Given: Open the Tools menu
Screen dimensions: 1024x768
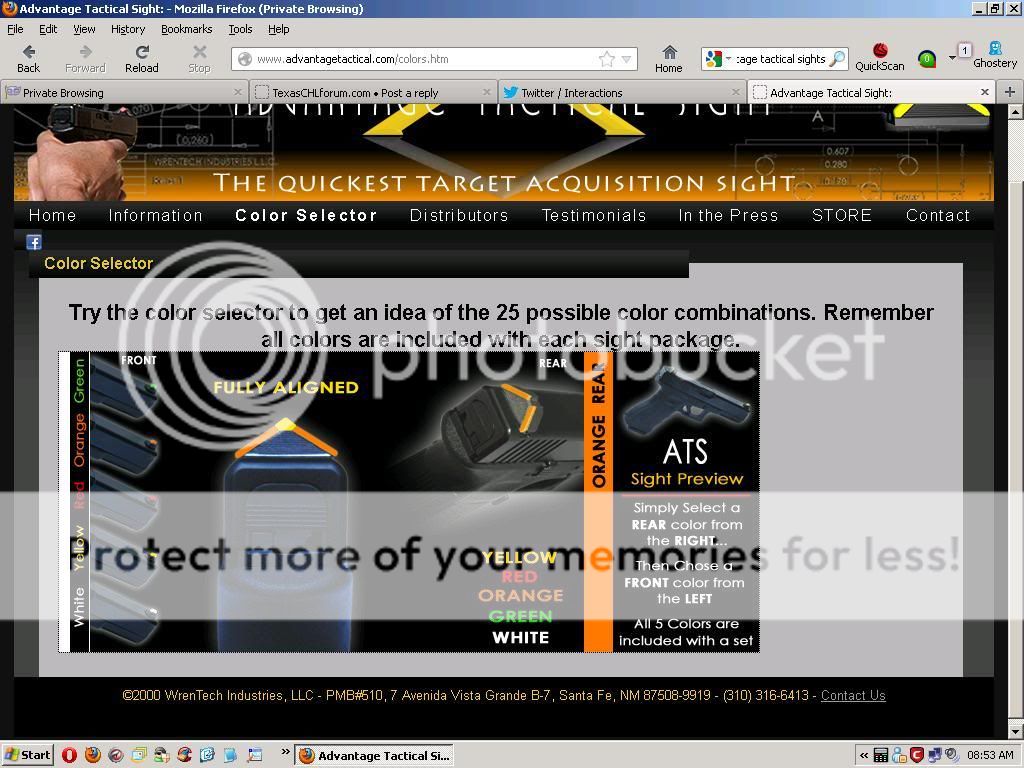Looking at the screenshot, I should coord(240,29).
